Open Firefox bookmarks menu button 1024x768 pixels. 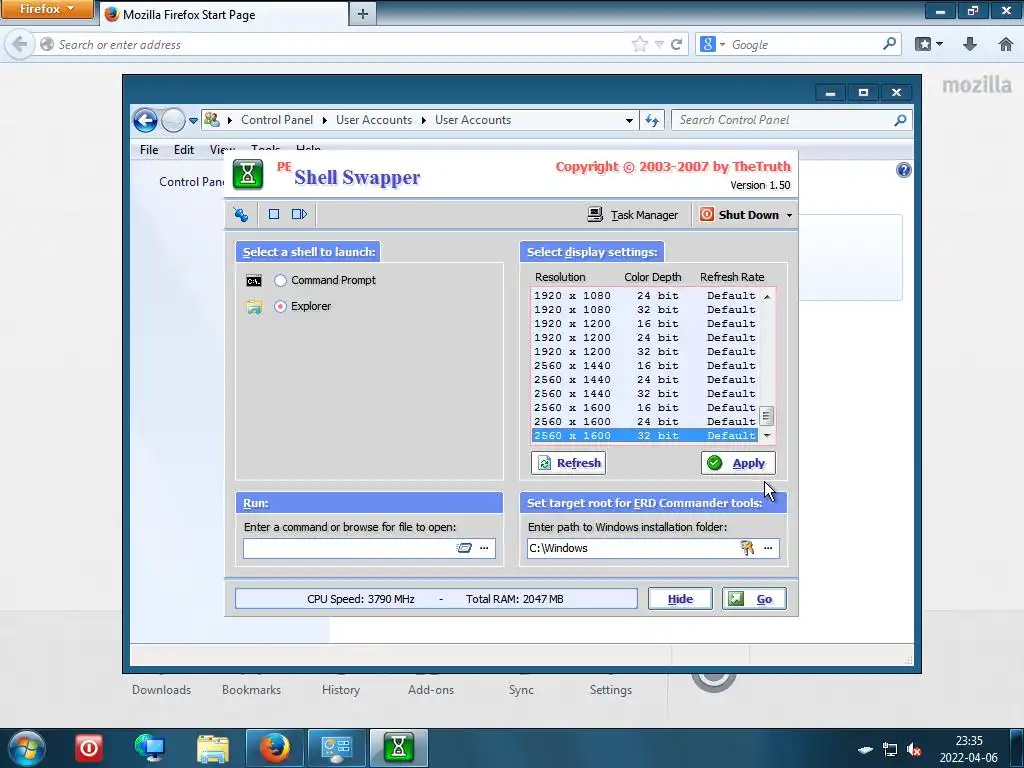[x=929, y=44]
